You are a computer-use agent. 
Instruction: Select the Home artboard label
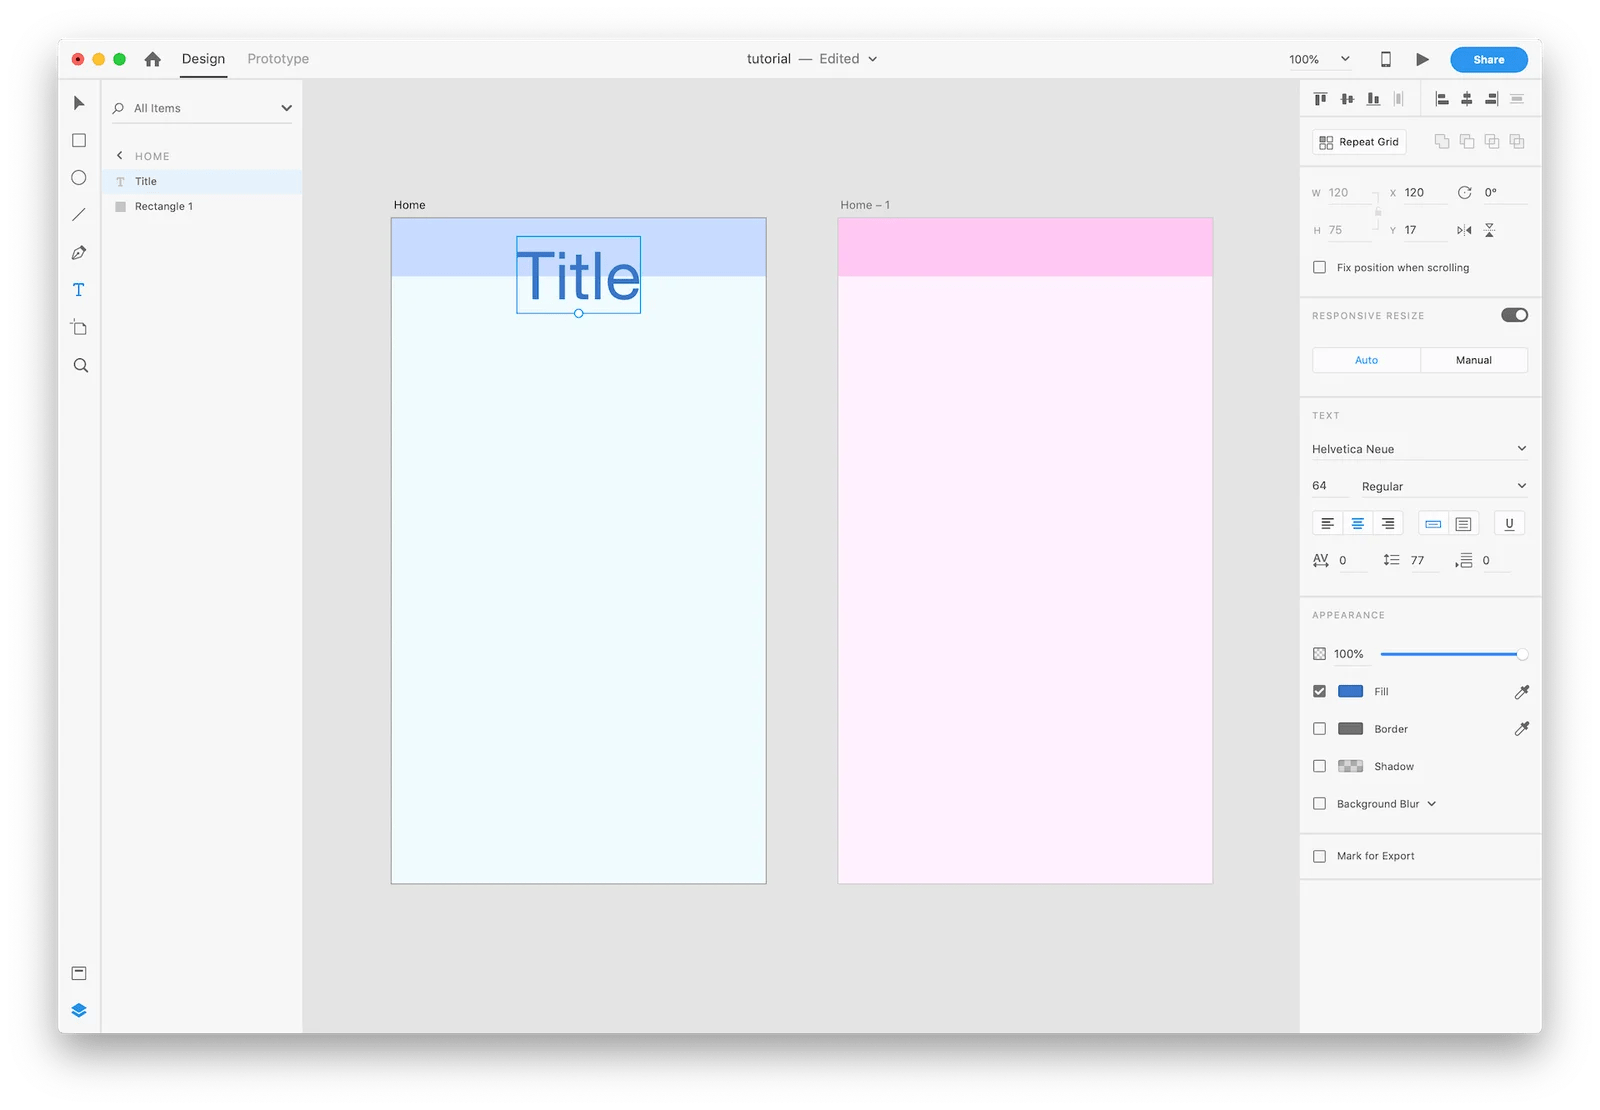tap(410, 205)
